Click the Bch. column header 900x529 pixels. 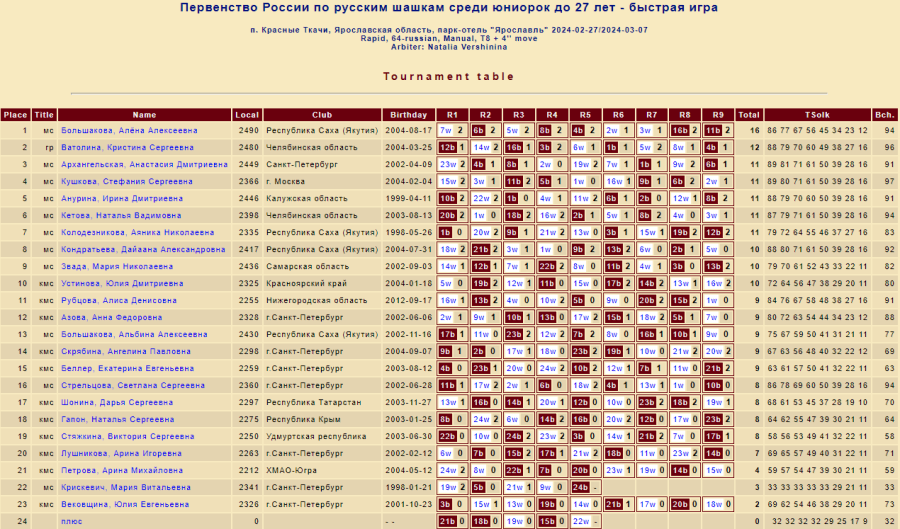point(884,114)
